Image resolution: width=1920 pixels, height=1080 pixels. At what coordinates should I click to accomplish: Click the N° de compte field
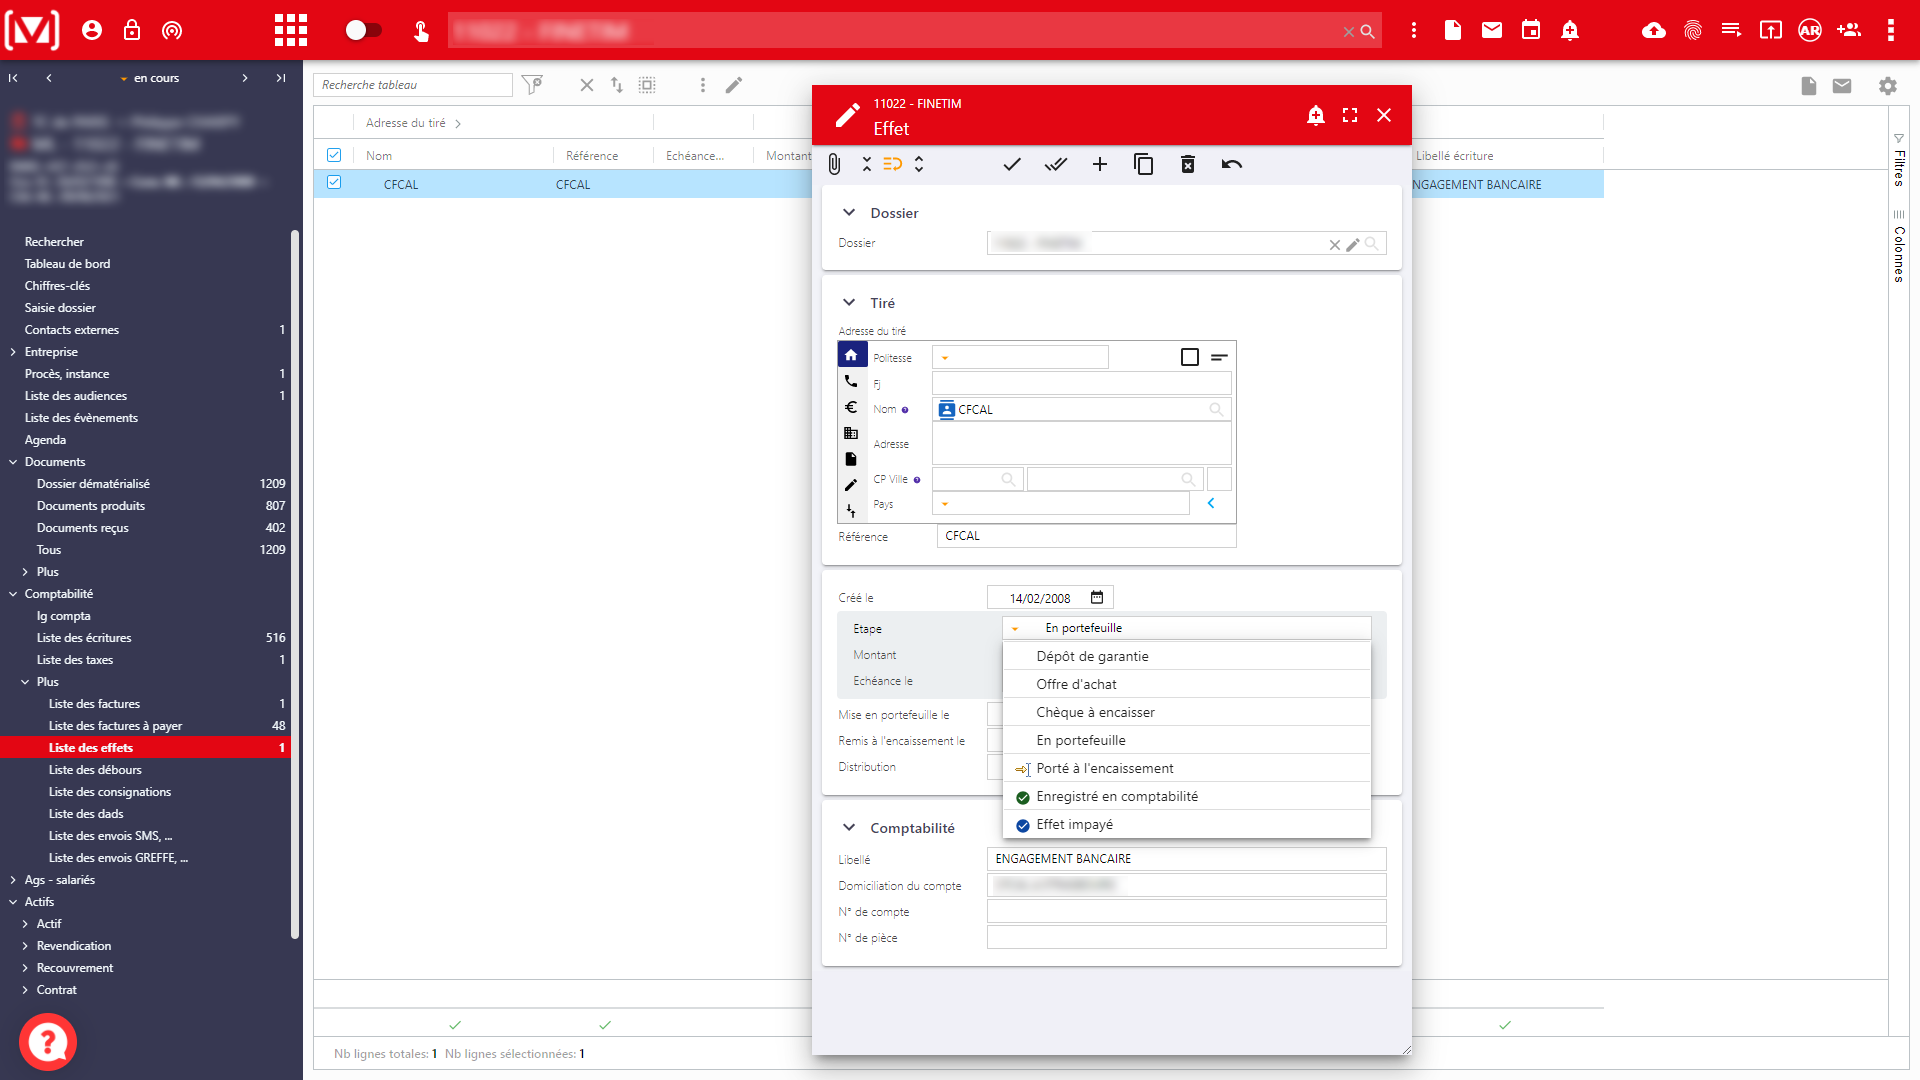[x=1186, y=911]
